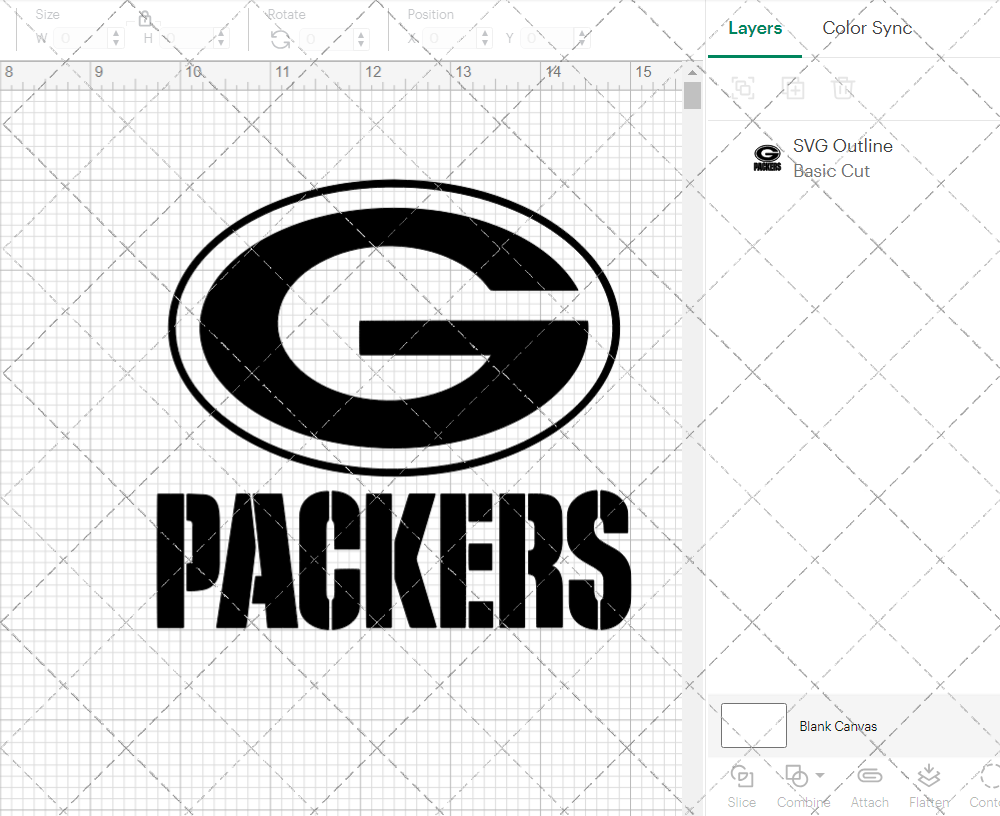
Task: Click the Blank Canvas label
Action: [x=838, y=726]
